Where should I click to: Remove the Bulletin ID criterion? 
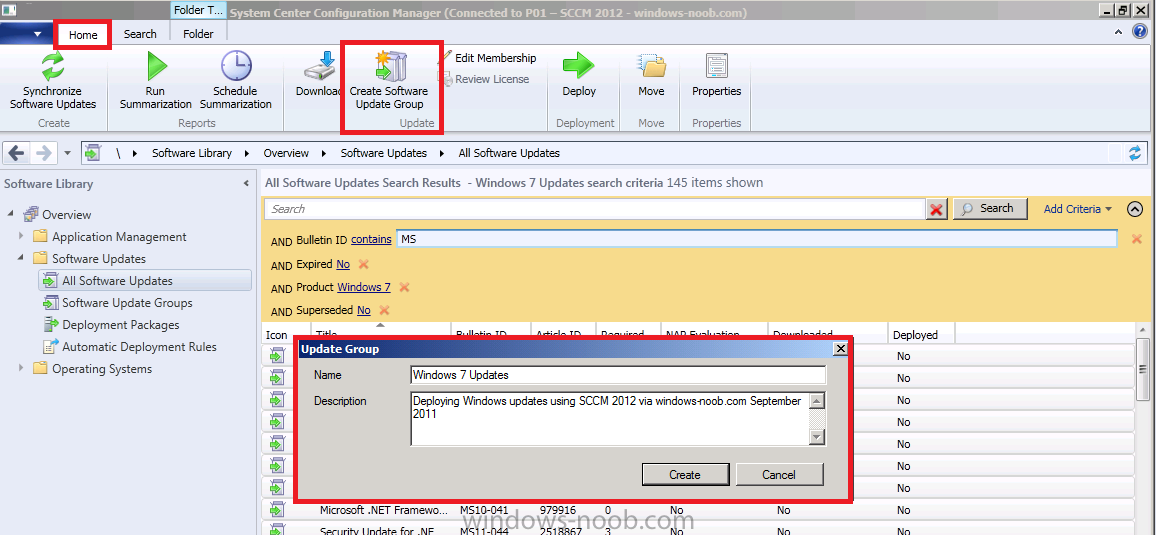[x=1136, y=239]
